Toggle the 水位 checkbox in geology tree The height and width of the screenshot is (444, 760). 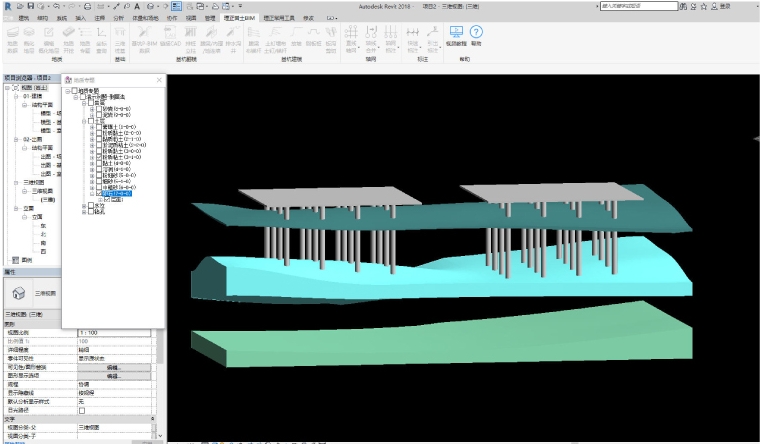coord(90,205)
